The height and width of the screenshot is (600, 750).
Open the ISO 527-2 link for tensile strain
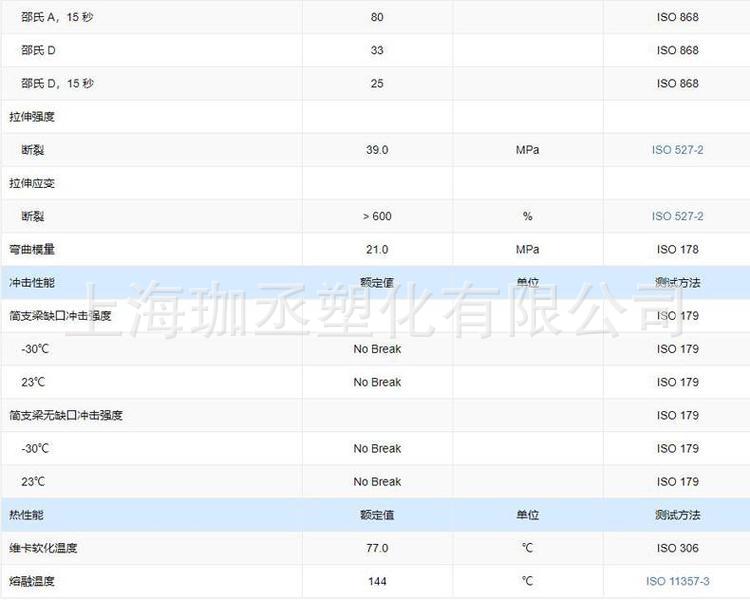(677, 216)
